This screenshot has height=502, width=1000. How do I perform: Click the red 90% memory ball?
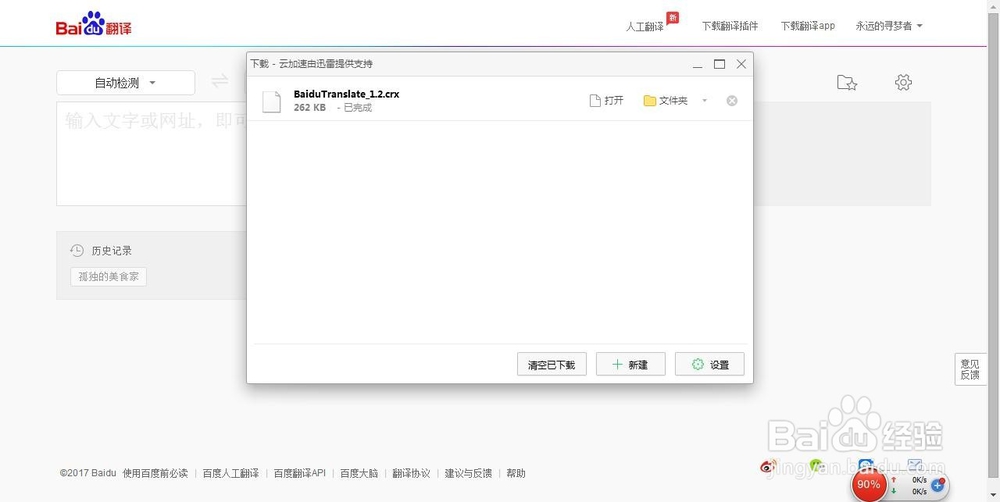pyautogui.click(x=868, y=485)
